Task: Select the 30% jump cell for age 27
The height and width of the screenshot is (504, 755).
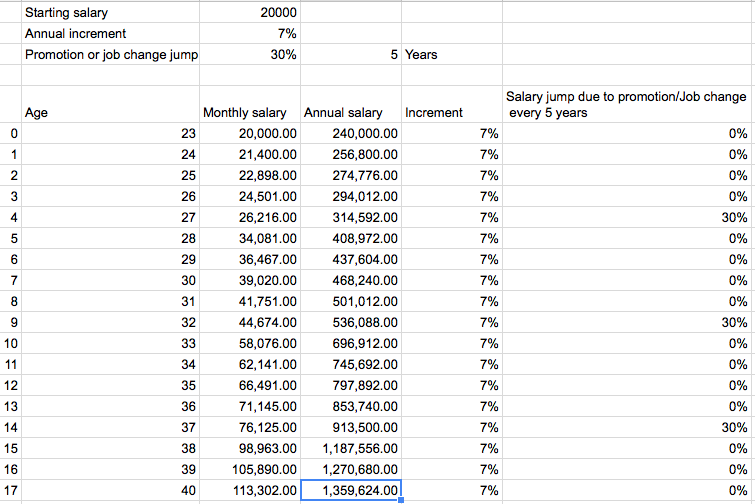Action: point(626,217)
